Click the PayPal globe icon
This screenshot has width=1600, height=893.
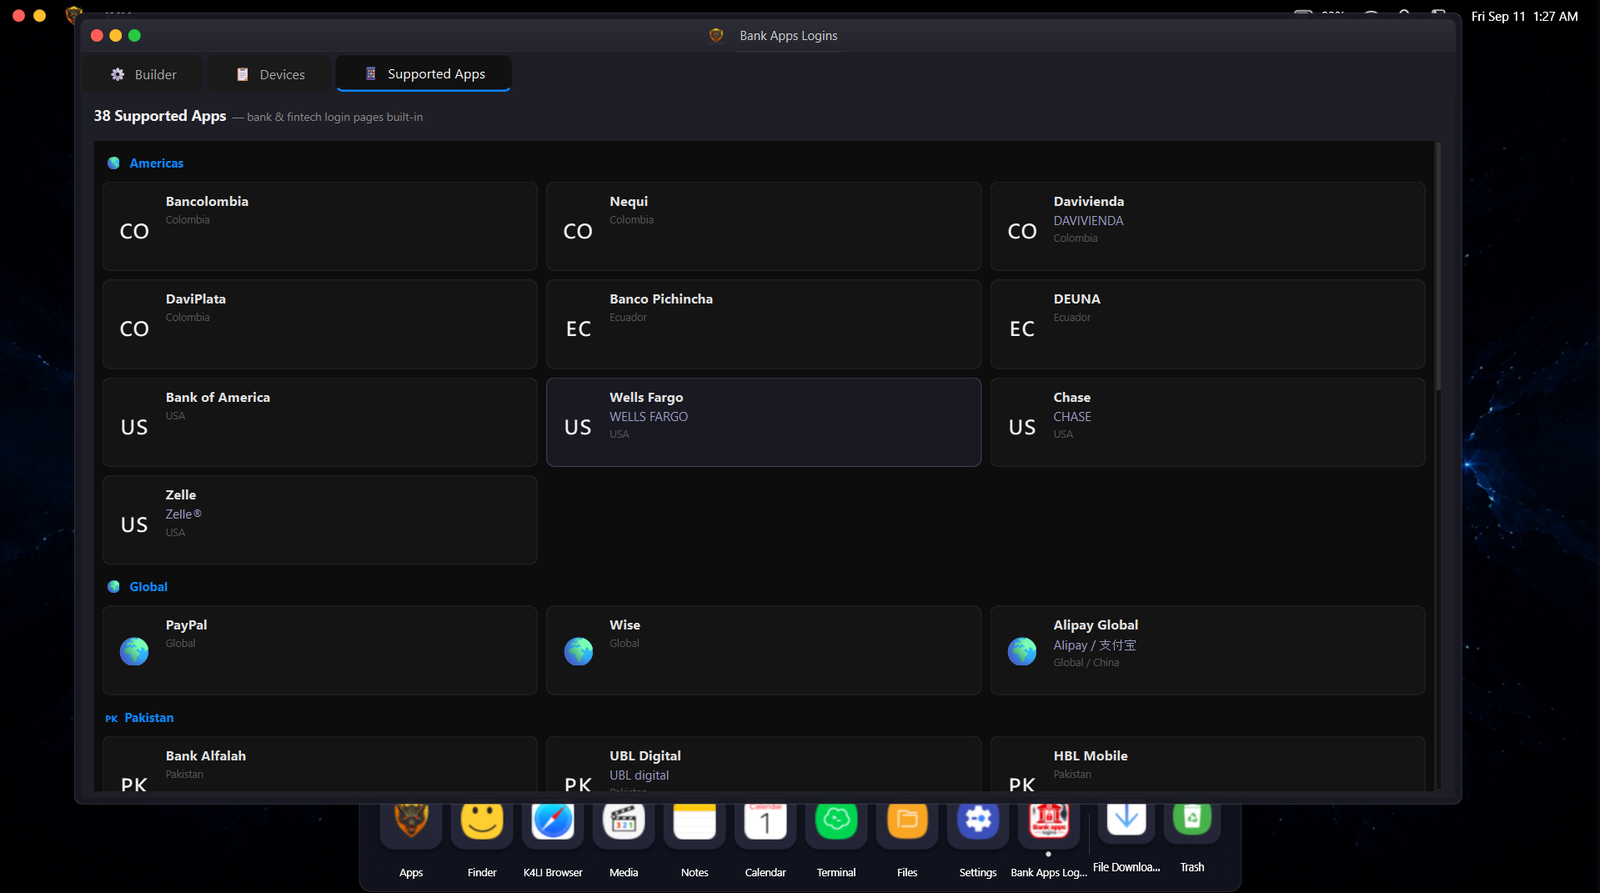point(134,651)
